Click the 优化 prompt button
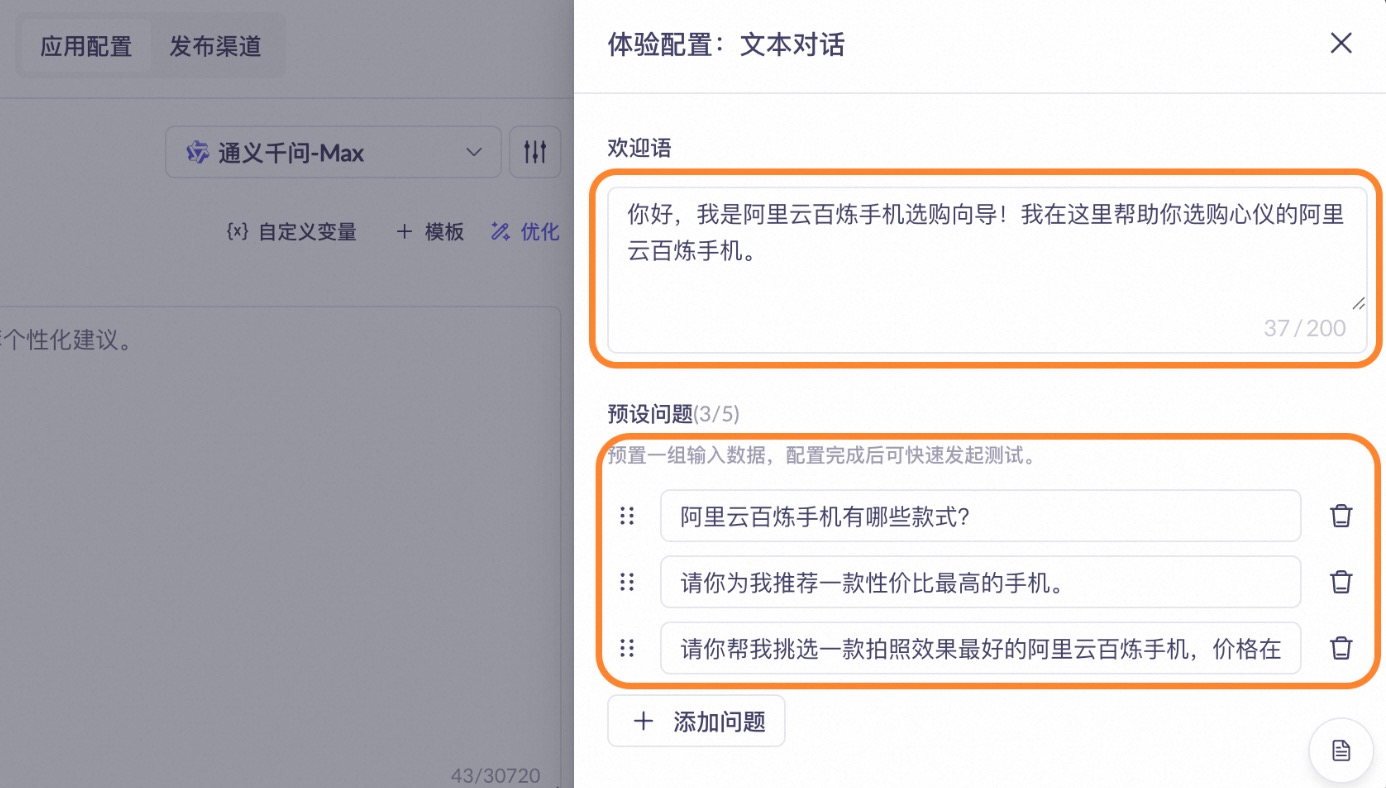Image resolution: width=1386 pixels, height=788 pixels. pos(525,232)
